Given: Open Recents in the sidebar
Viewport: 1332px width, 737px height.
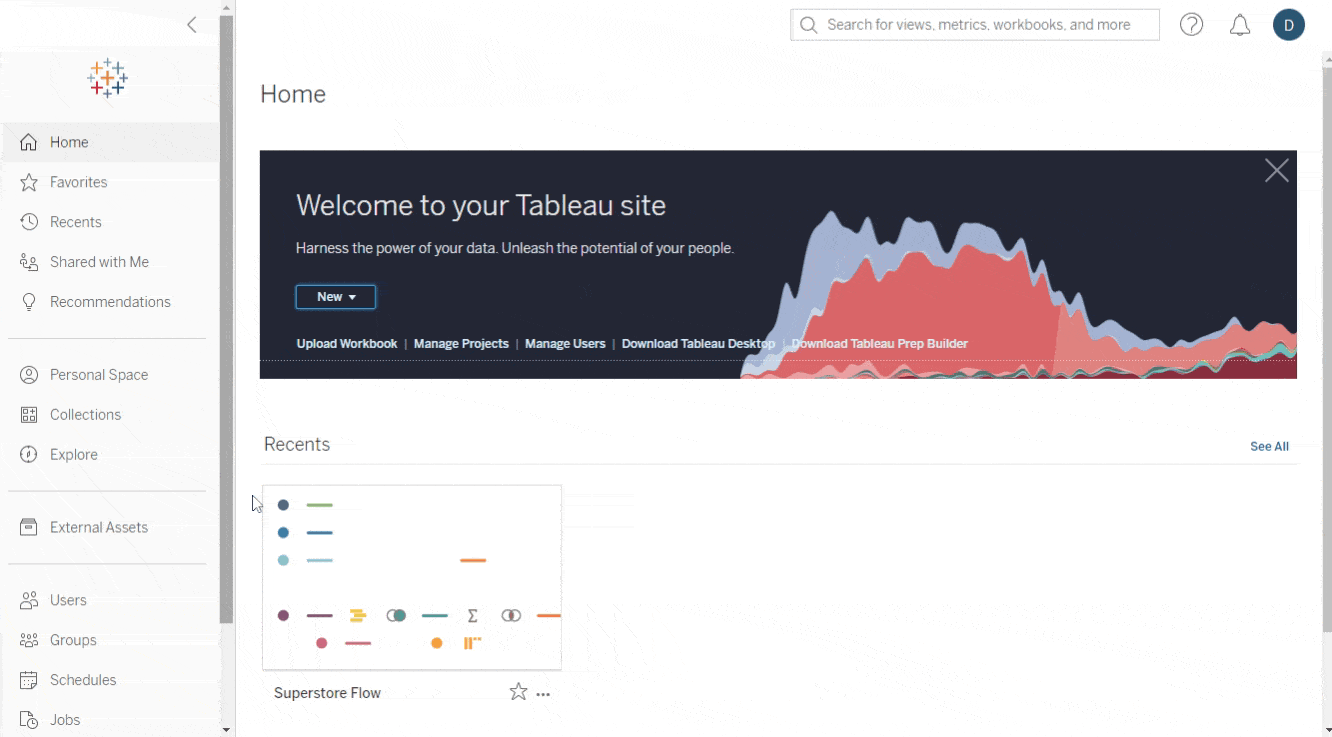Looking at the screenshot, I should click(76, 222).
